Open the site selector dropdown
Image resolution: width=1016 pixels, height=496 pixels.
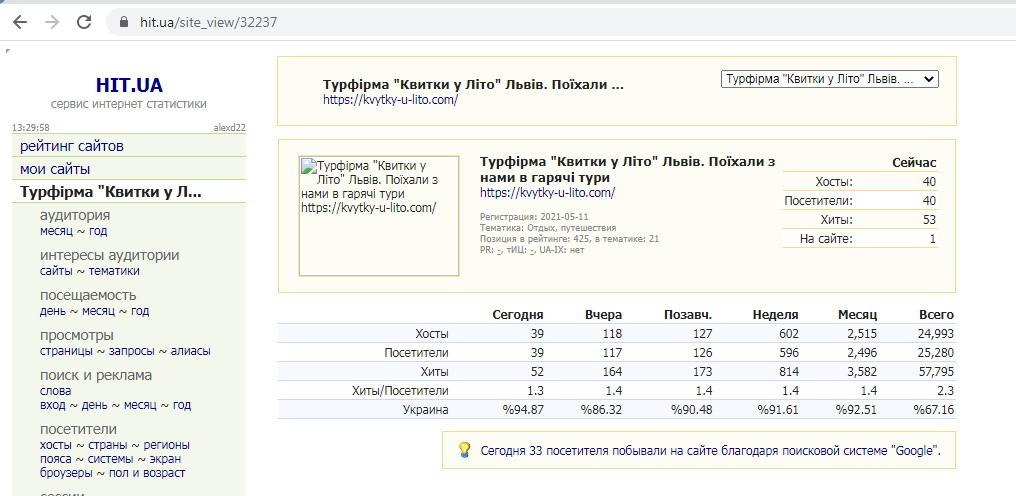pyautogui.click(x=829, y=79)
